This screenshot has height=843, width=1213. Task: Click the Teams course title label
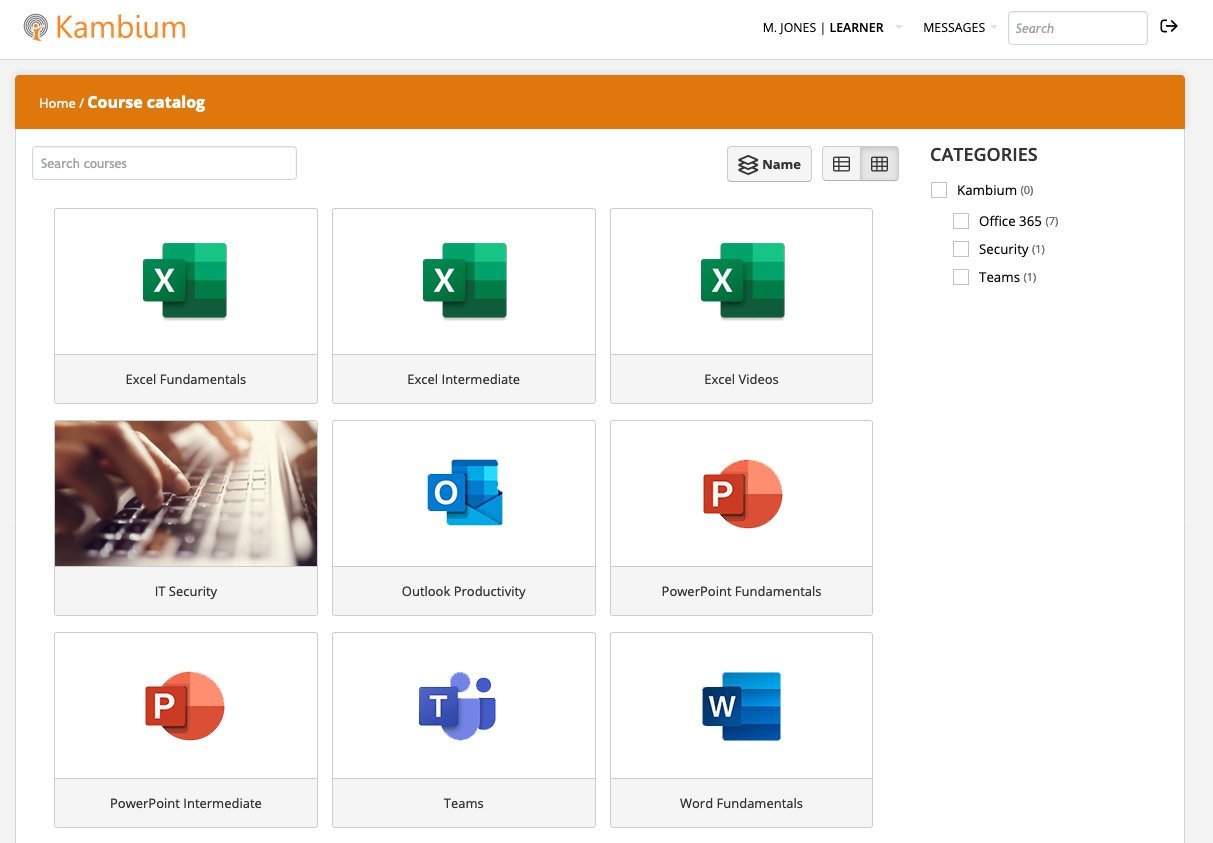click(464, 803)
